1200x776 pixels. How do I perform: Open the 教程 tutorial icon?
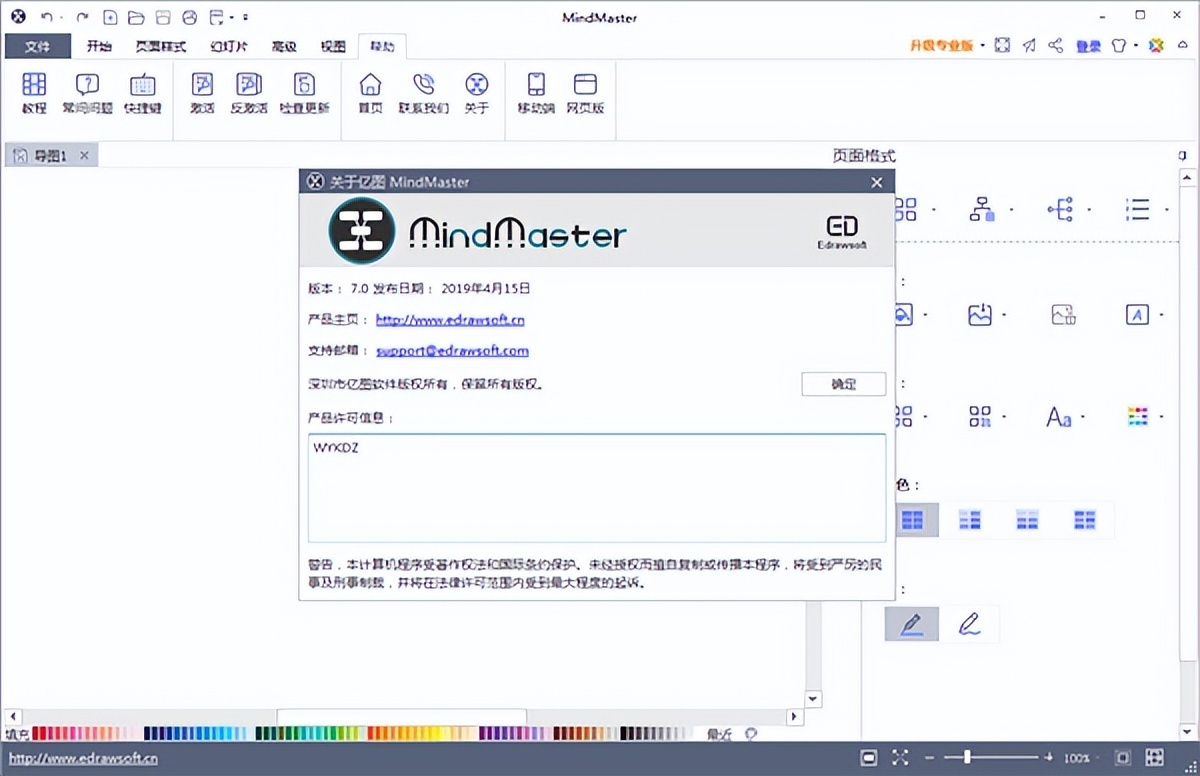[x=34, y=93]
